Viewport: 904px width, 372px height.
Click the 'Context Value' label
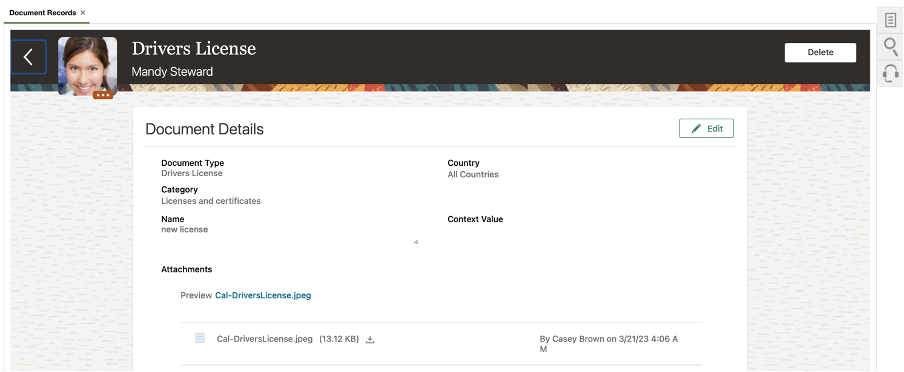[x=475, y=219]
